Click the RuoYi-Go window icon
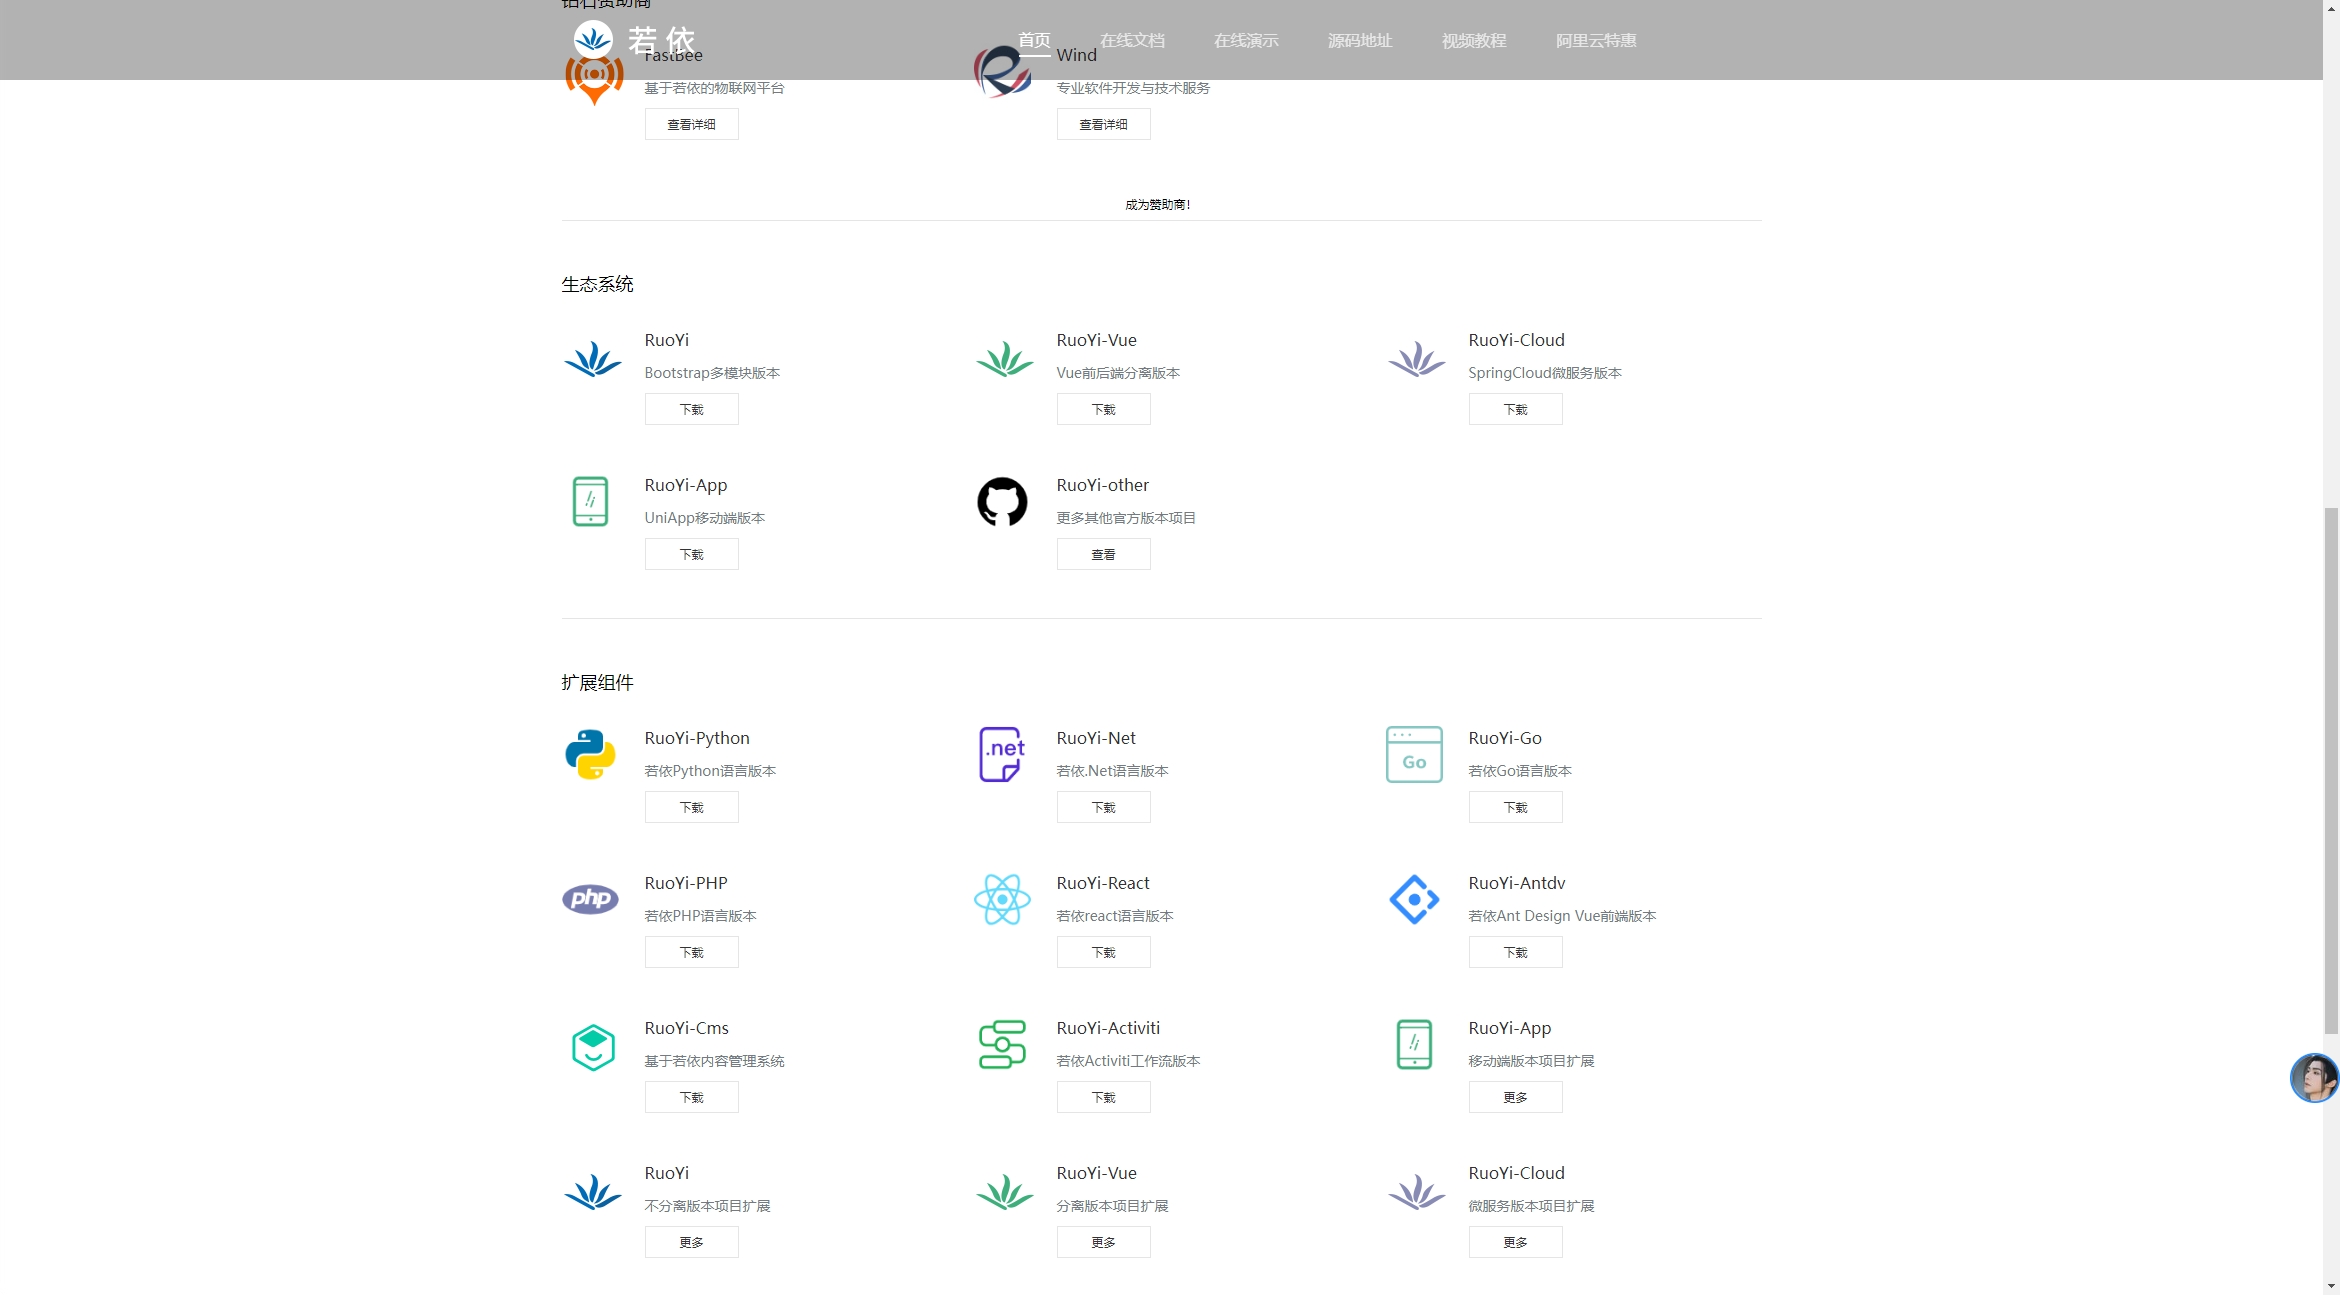This screenshot has width=2340, height=1295. pyautogui.click(x=1414, y=755)
